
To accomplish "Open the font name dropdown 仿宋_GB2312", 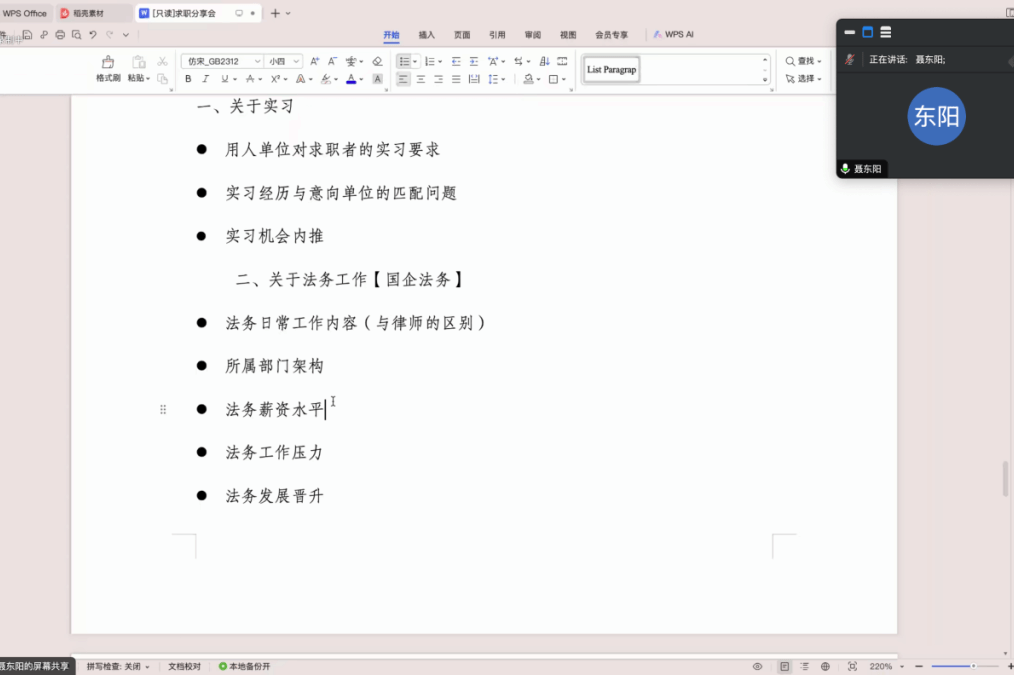I will [222, 61].
